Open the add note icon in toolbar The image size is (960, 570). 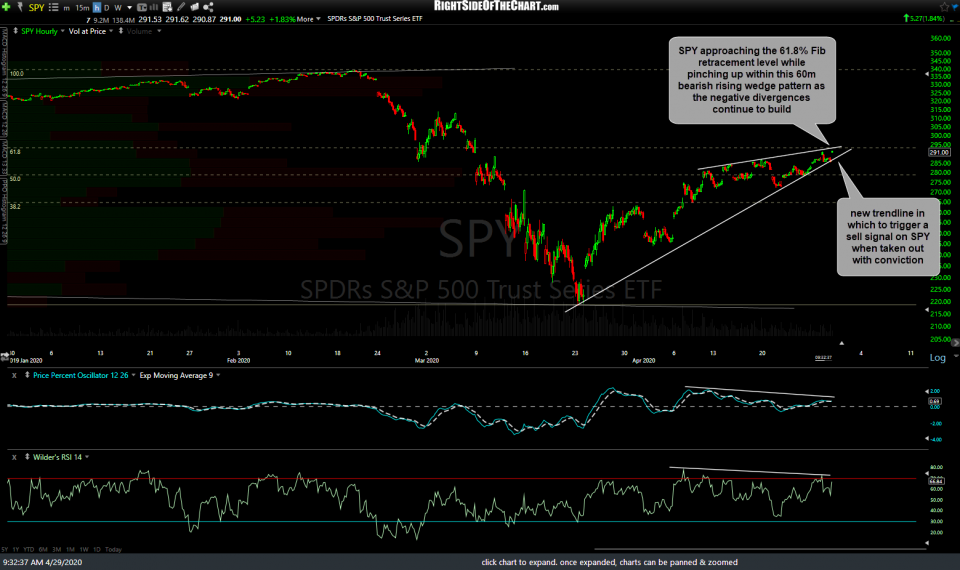click(x=167, y=7)
